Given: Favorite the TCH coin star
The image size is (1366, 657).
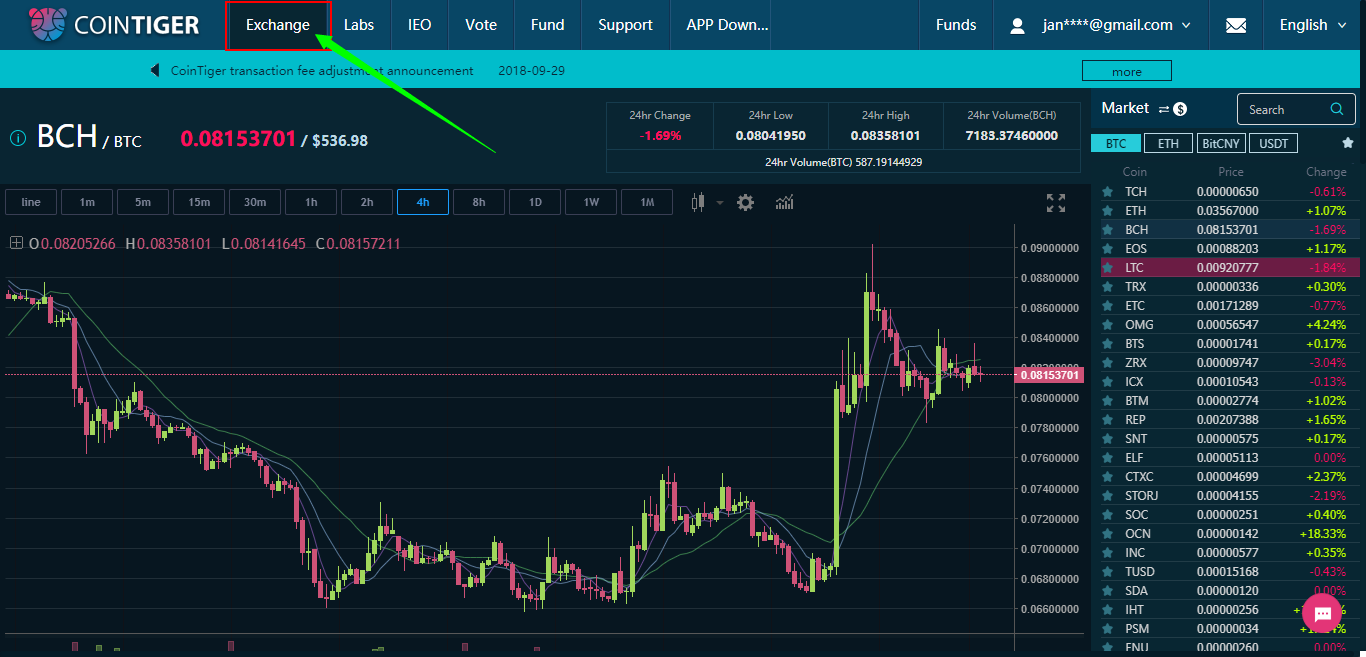Looking at the screenshot, I should (1107, 192).
